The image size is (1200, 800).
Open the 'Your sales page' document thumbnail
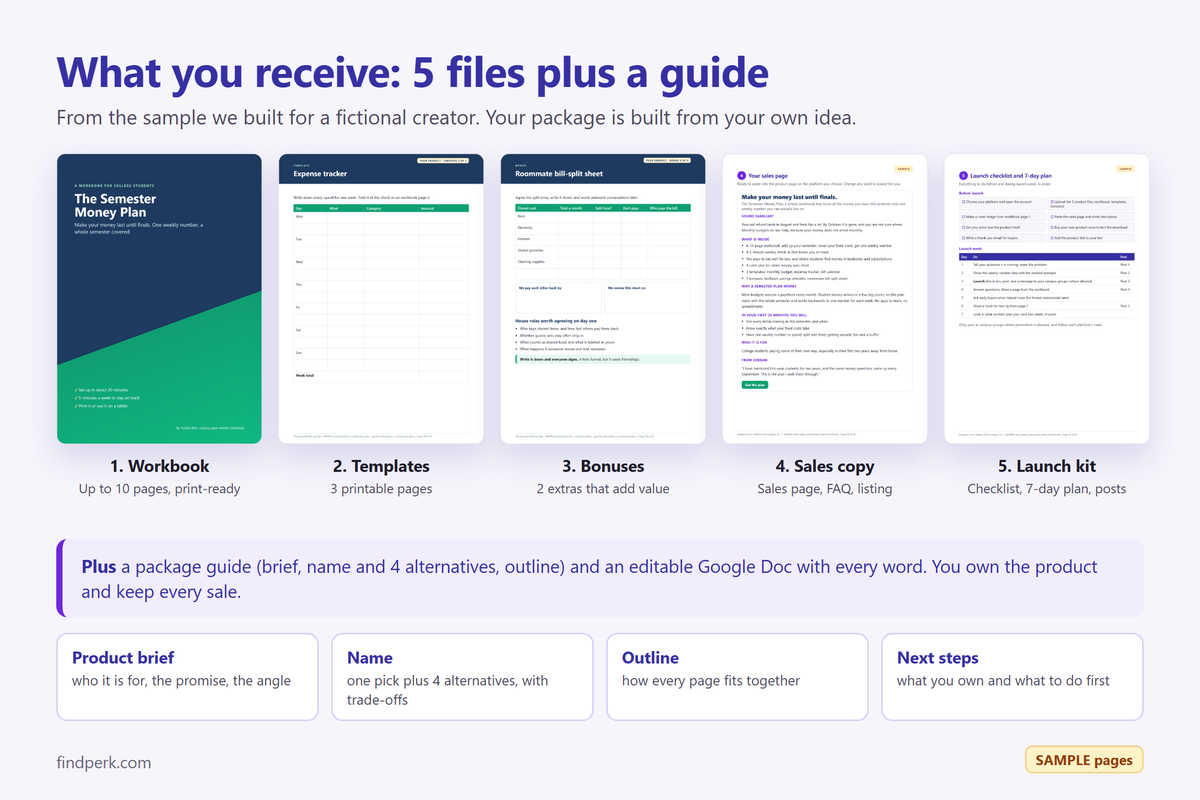[825, 298]
